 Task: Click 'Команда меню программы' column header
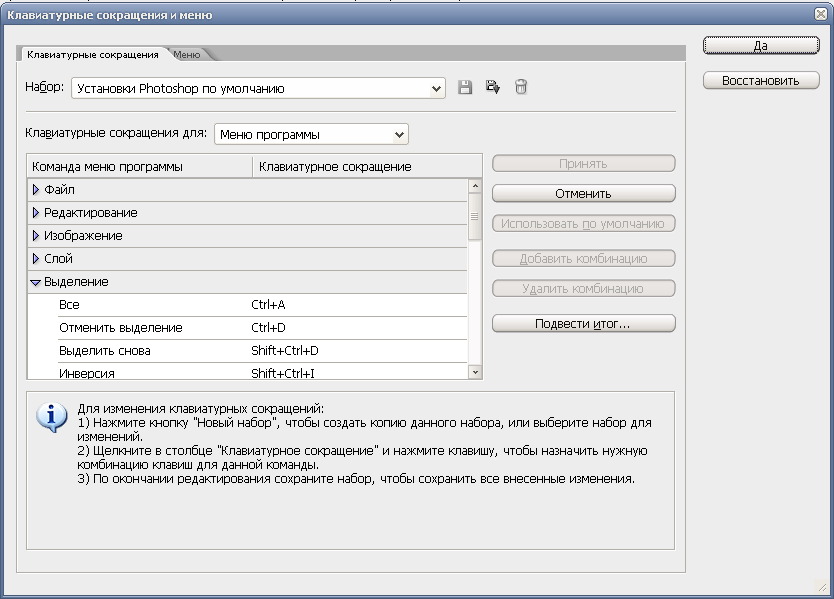139,167
